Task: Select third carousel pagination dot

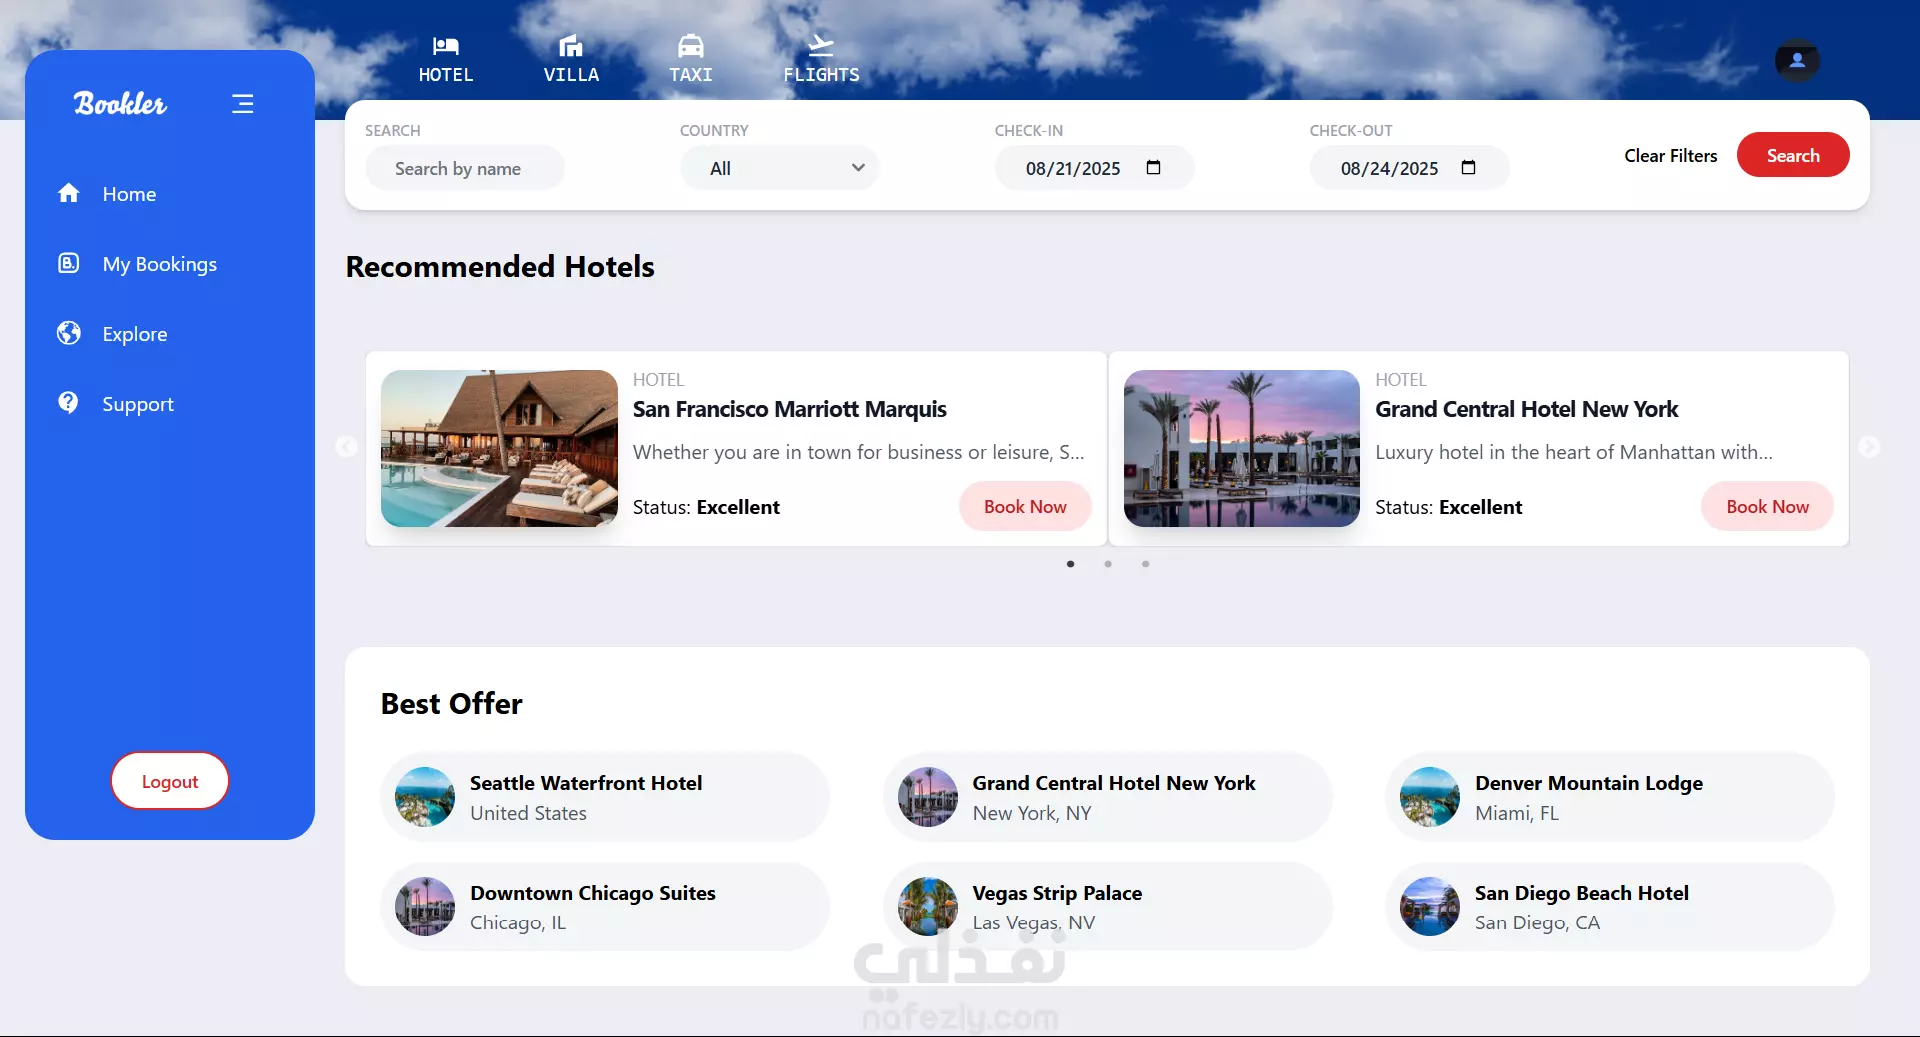Action: 1146,564
